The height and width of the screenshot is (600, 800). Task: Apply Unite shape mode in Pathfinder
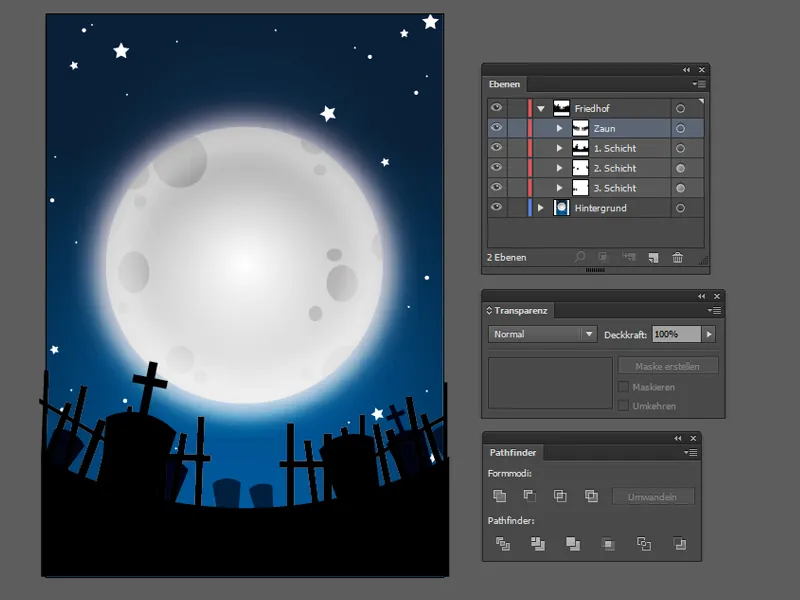tap(499, 495)
